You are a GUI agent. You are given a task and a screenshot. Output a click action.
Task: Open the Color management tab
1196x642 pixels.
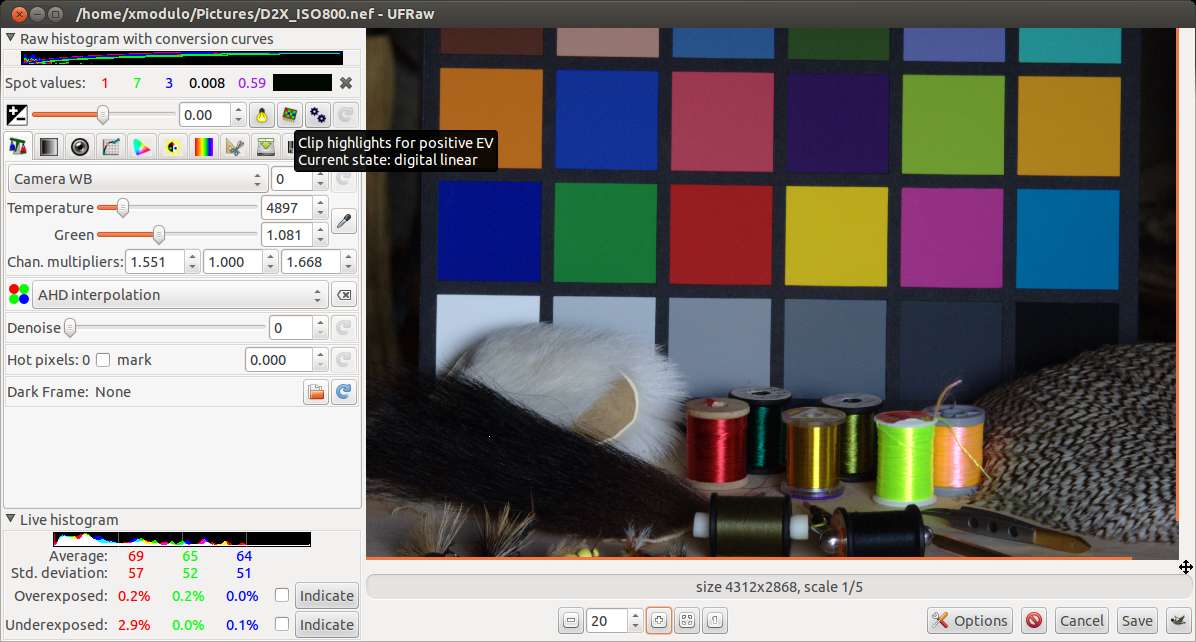pos(142,146)
